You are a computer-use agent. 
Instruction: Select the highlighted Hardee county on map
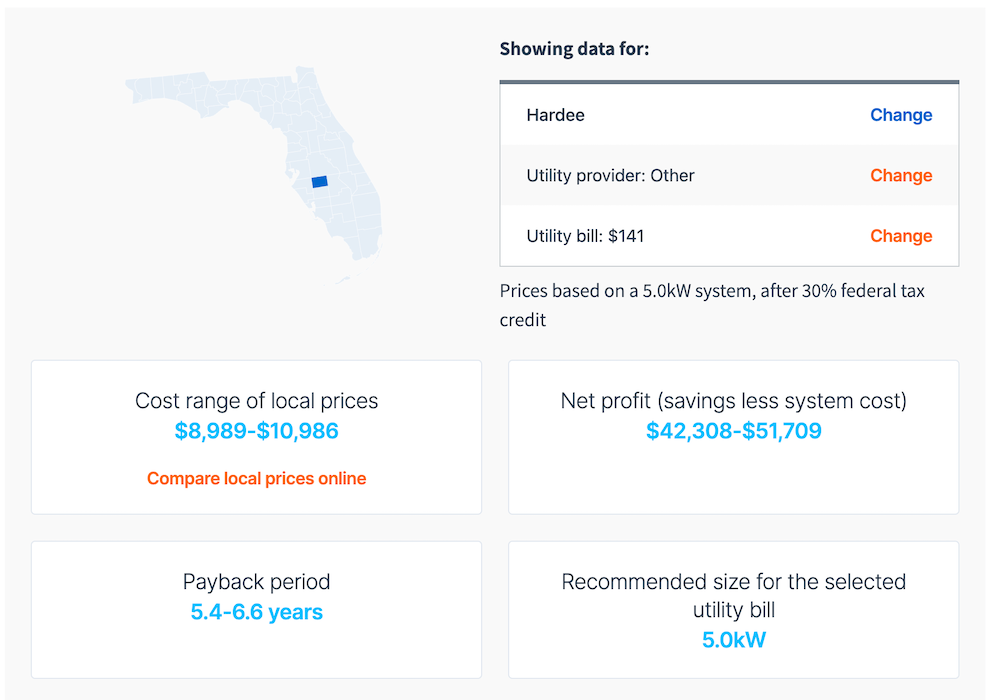(x=320, y=182)
